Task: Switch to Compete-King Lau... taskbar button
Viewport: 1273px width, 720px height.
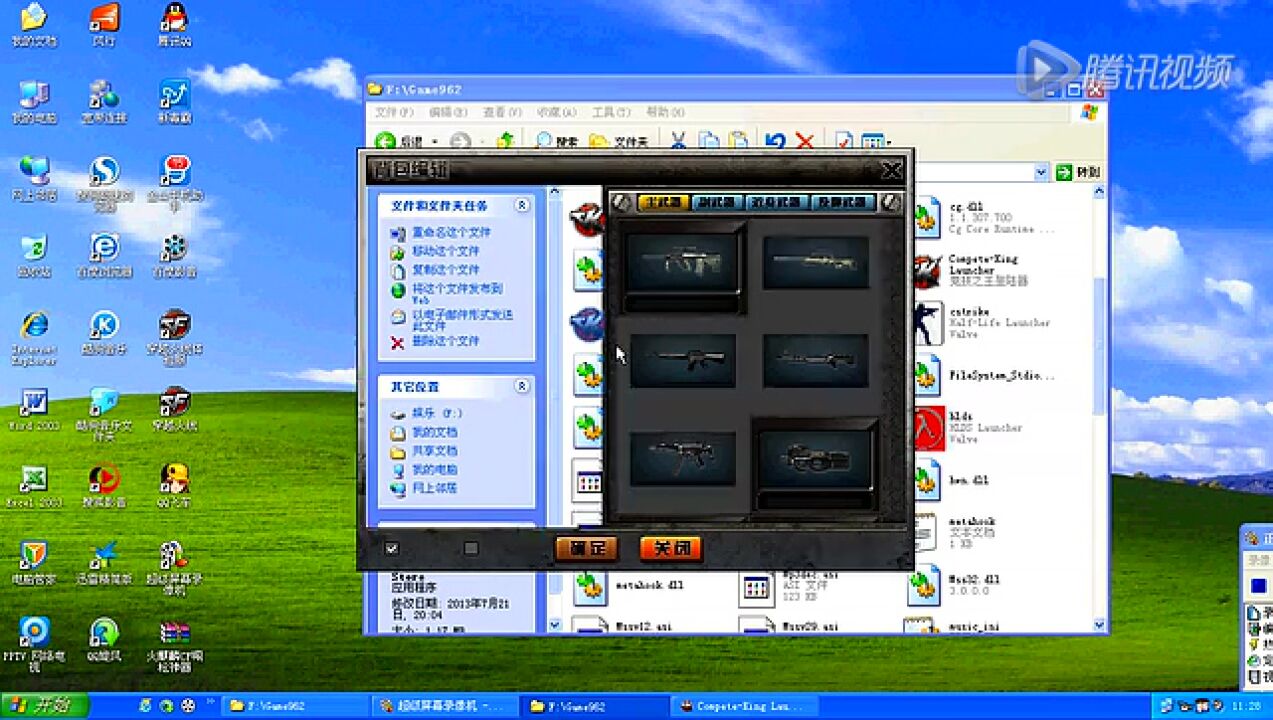Action: [x=744, y=706]
